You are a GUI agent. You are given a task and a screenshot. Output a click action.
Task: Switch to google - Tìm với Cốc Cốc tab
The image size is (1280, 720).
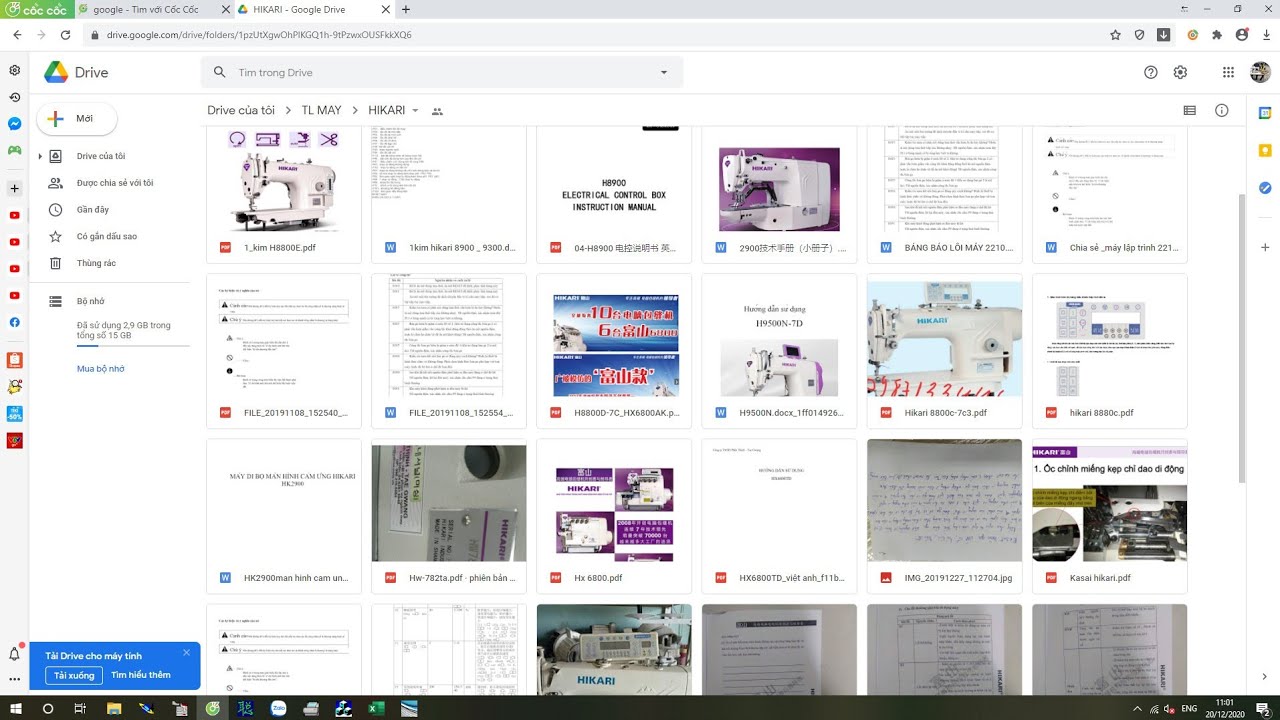tap(146, 9)
